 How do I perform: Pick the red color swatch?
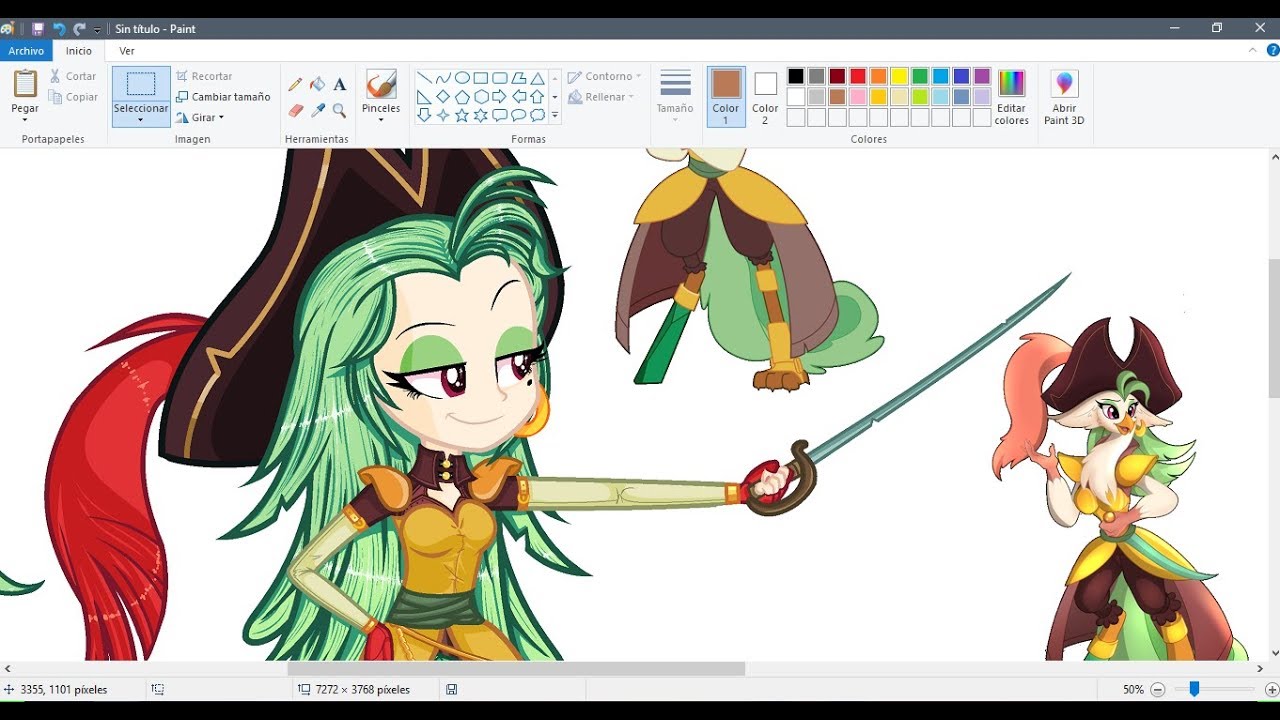coord(858,76)
